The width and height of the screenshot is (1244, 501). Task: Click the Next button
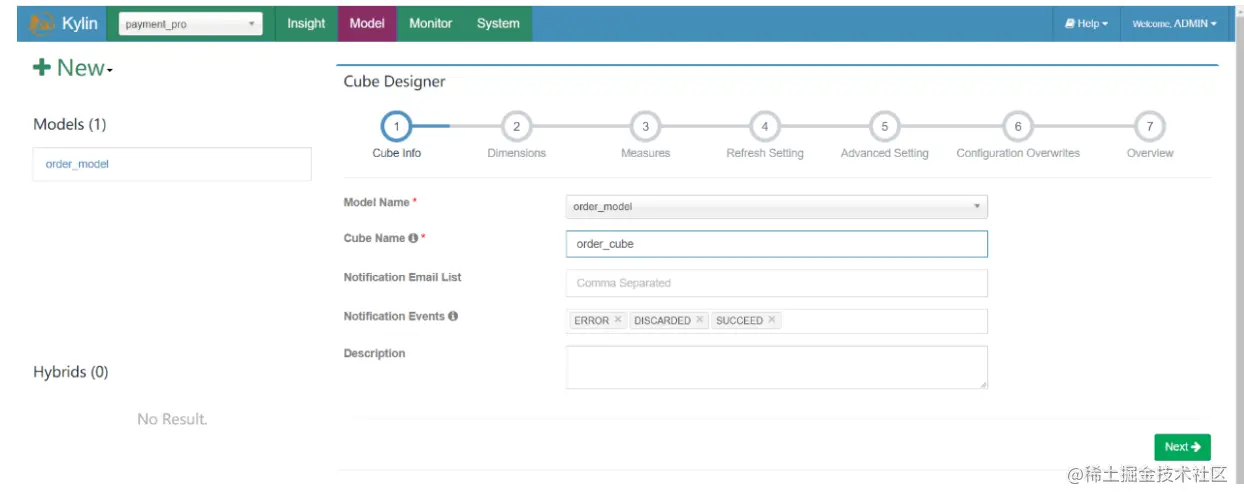pyautogui.click(x=1182, y=447)
